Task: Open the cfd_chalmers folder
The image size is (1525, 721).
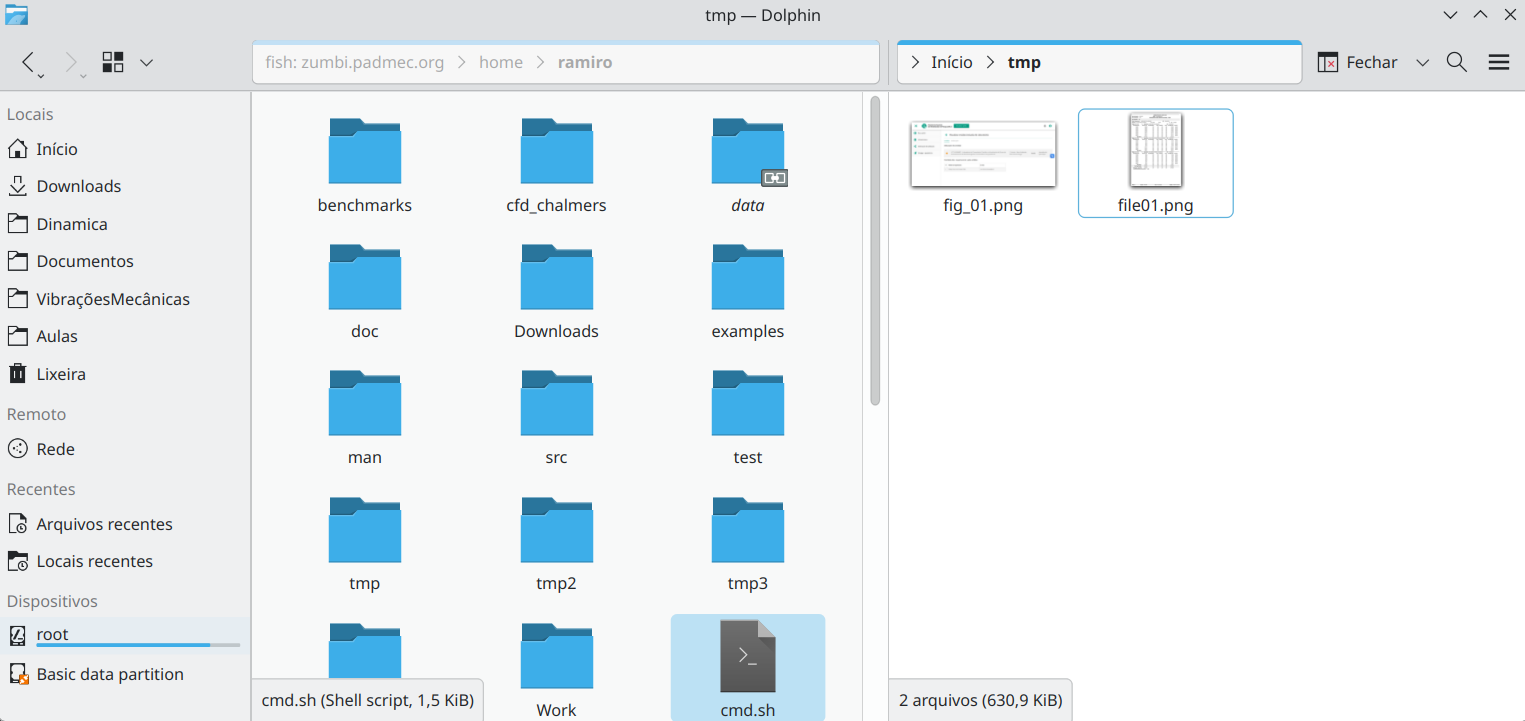Action: click(x=556, y=165)
